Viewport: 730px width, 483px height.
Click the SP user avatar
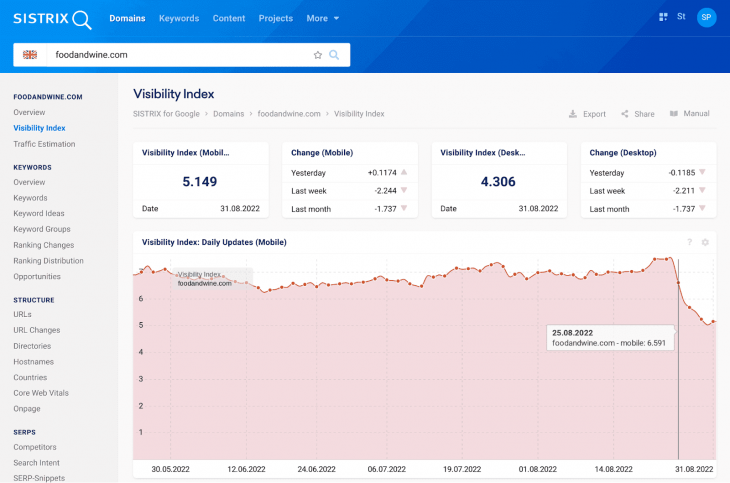point(706,17)
